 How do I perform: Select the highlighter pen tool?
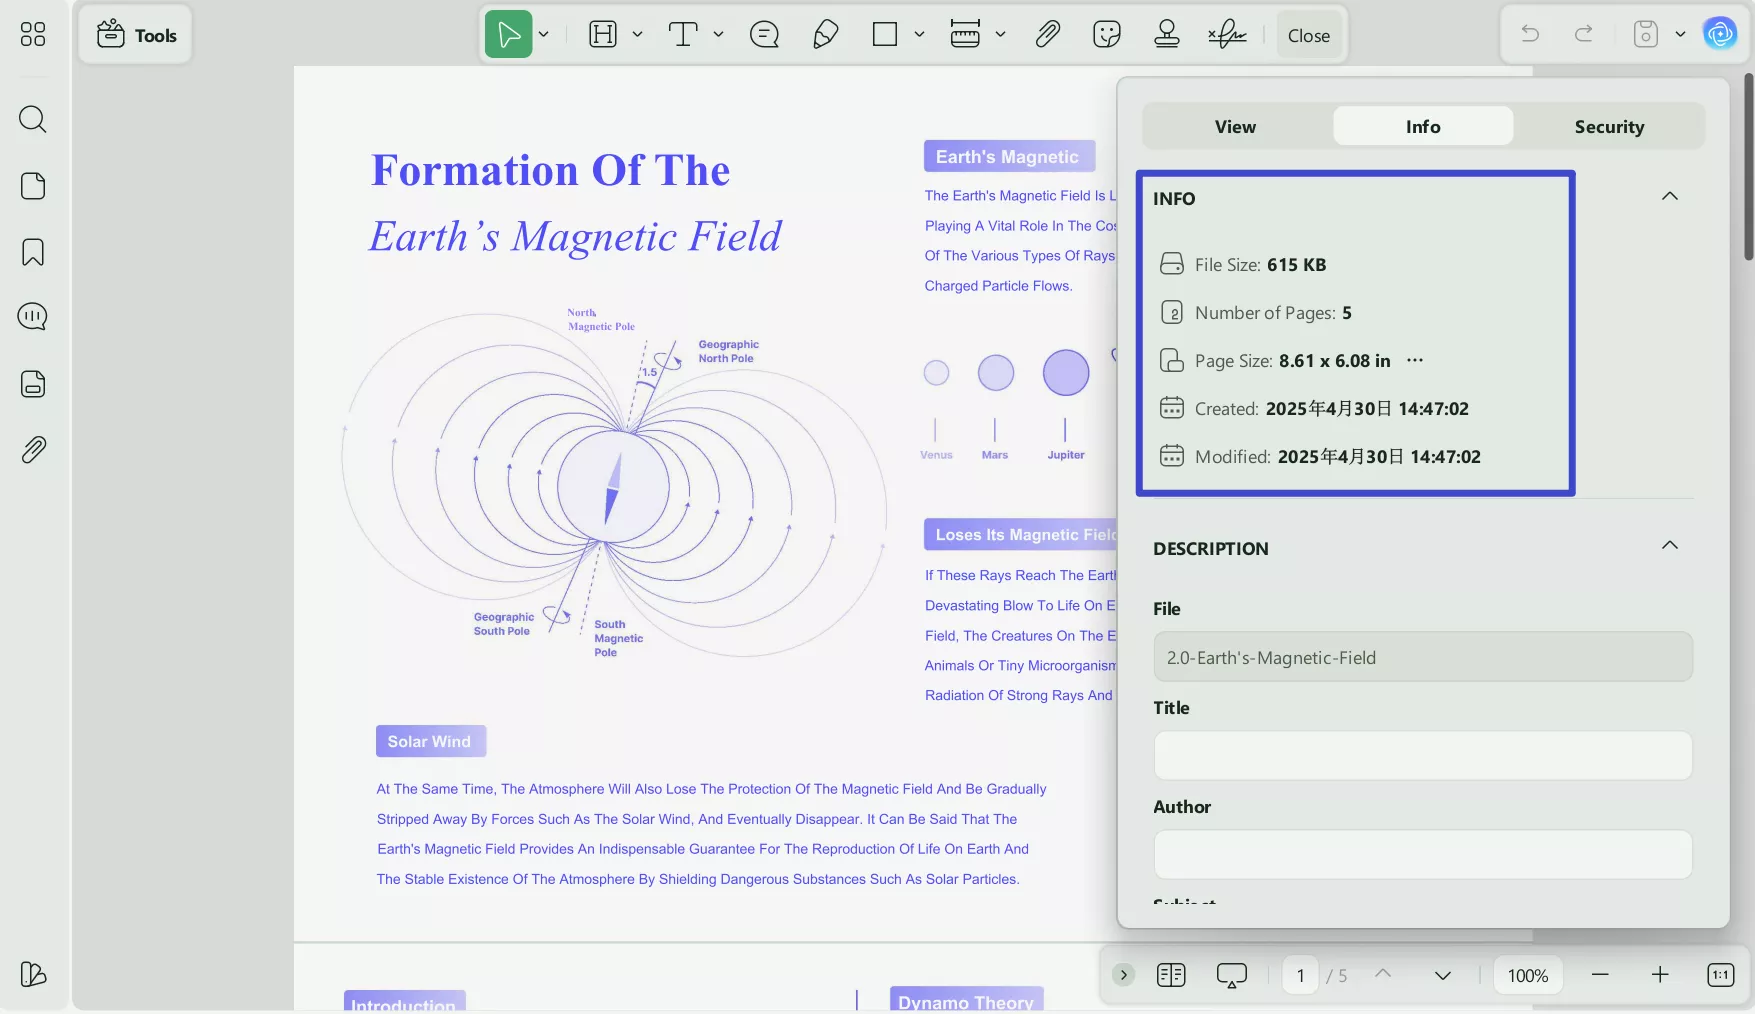tap(825, 35)
